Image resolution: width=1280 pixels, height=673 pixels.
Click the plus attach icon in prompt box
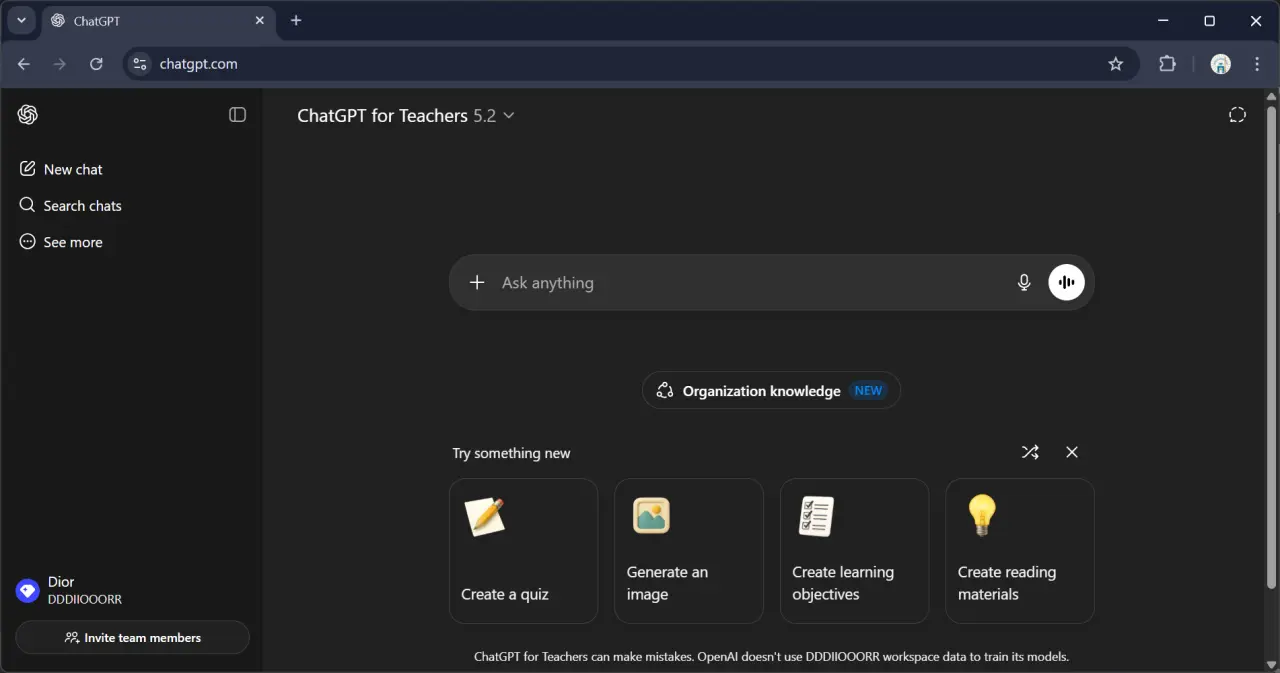(x=477, y=283)
